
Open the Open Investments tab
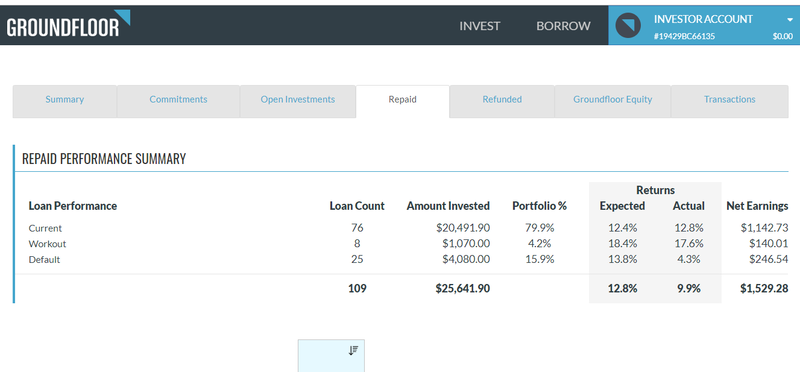tap(297, 100)
